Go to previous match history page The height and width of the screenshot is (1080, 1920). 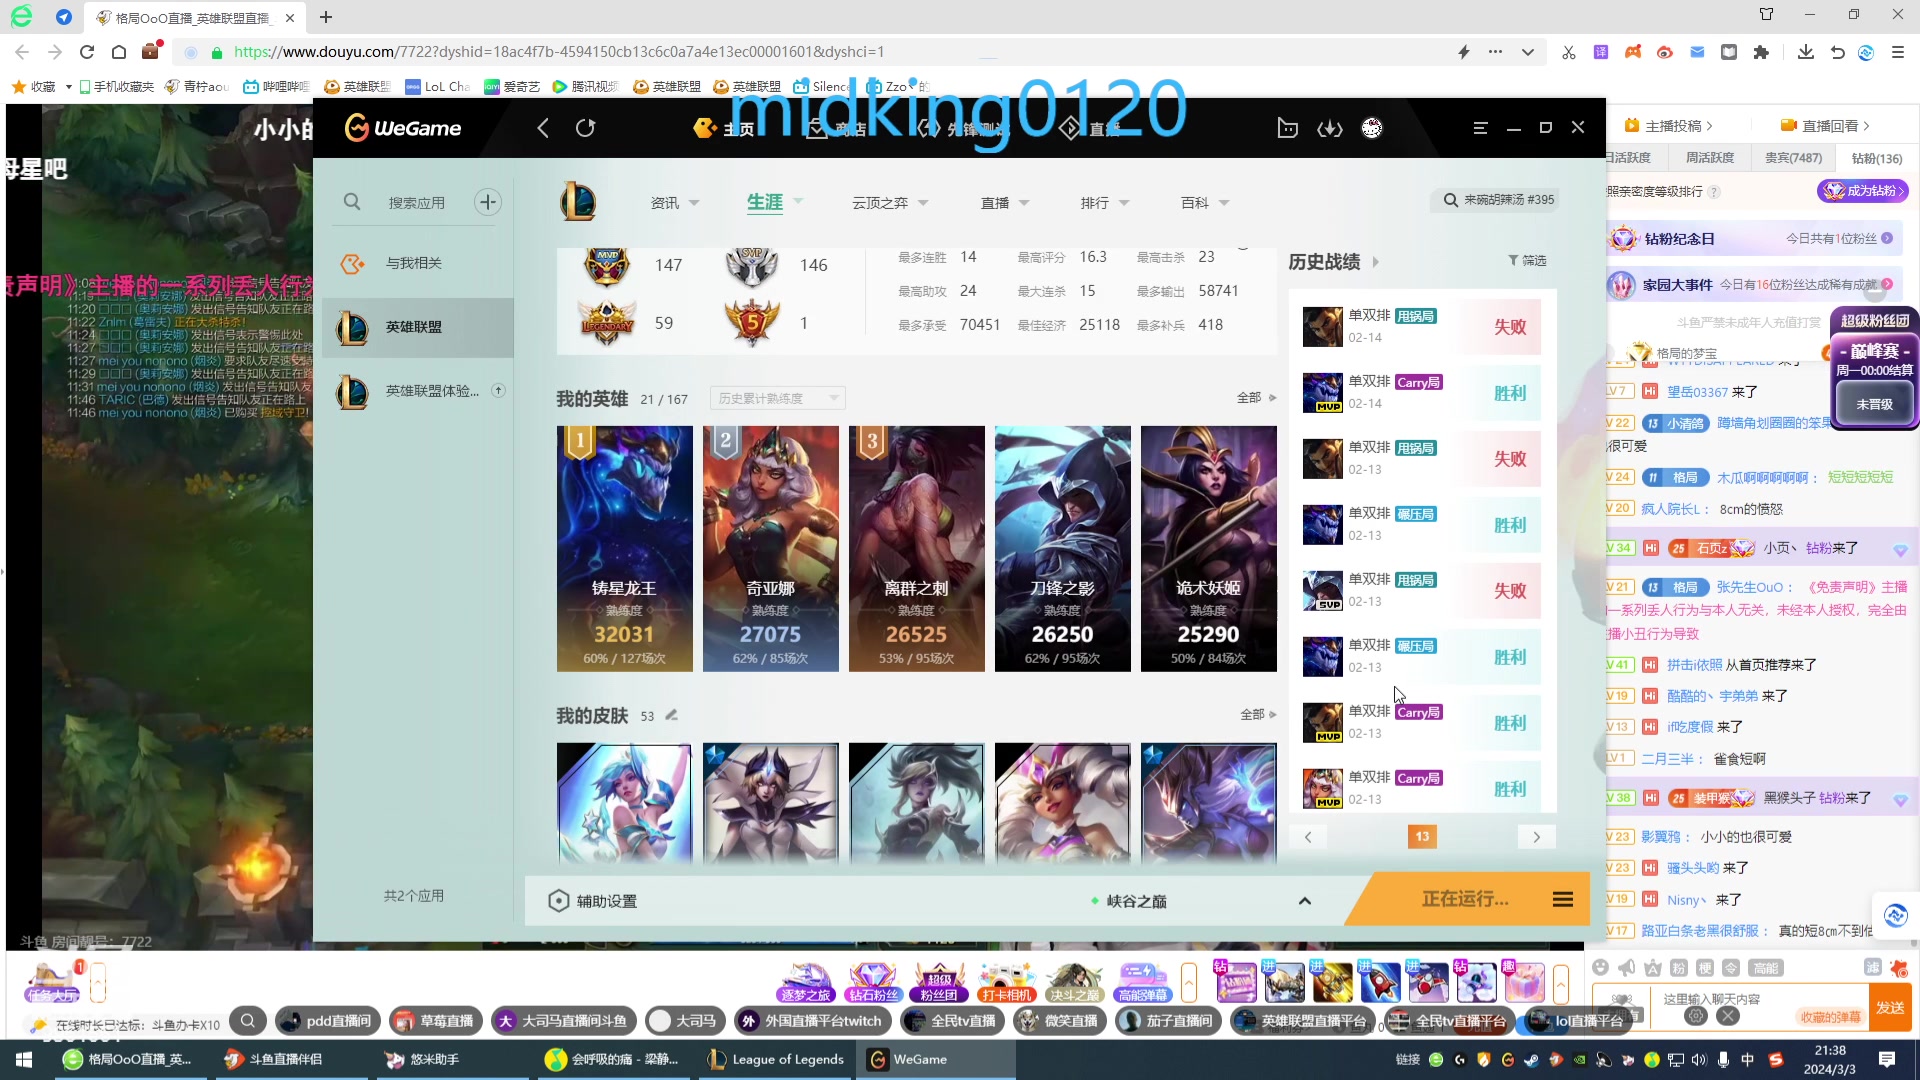pos(1308,837)
